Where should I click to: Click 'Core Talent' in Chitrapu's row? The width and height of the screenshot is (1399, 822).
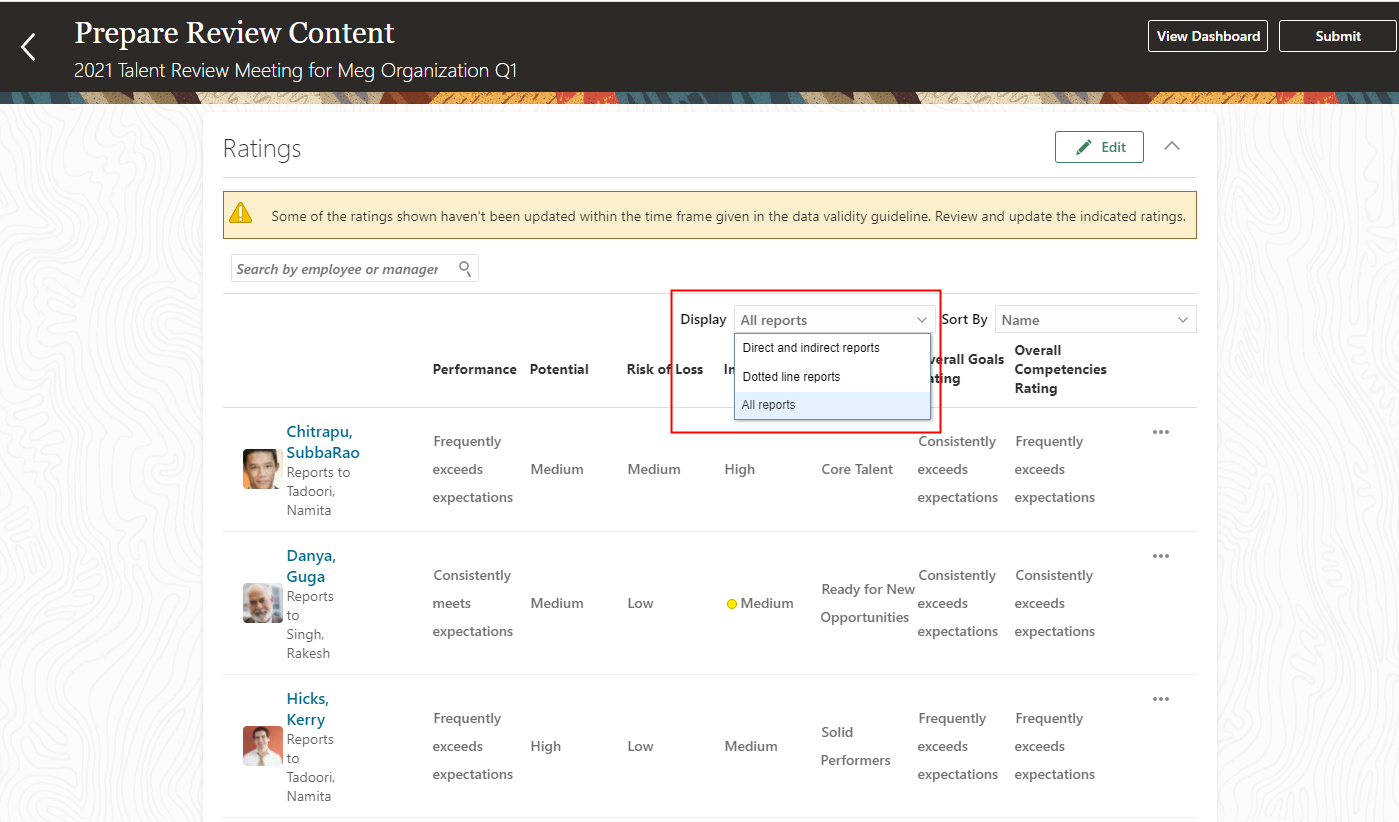[x=857, y=469]
